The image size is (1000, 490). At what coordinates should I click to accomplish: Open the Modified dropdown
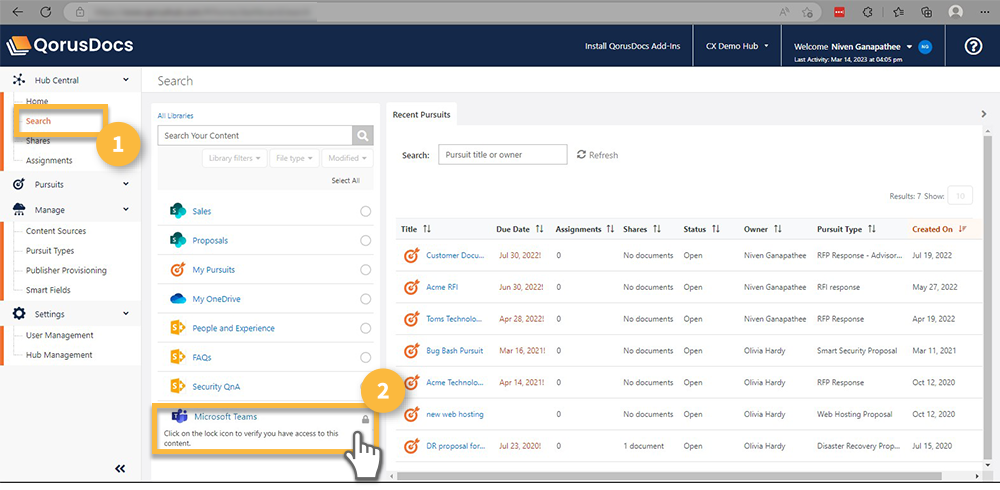[348, 158]
